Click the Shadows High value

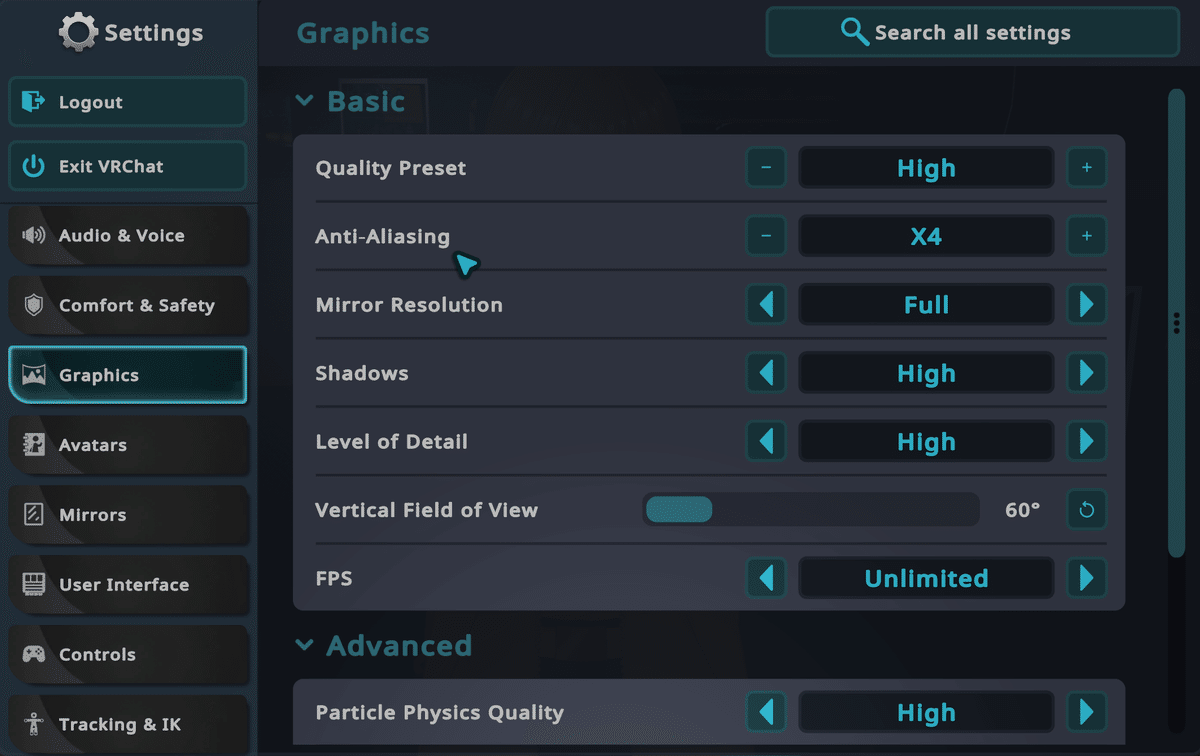926,373
